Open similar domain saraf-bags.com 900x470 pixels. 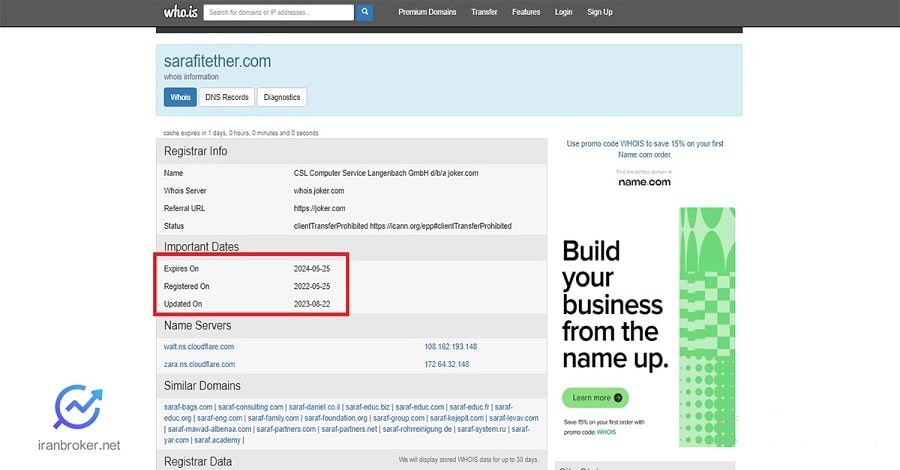[x=189, y=407]
